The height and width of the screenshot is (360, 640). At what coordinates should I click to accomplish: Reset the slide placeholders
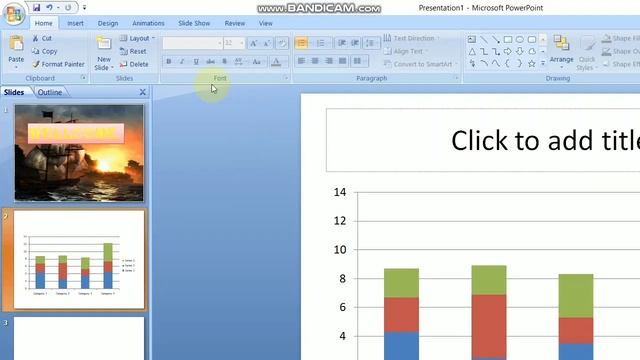coord(133,51)
